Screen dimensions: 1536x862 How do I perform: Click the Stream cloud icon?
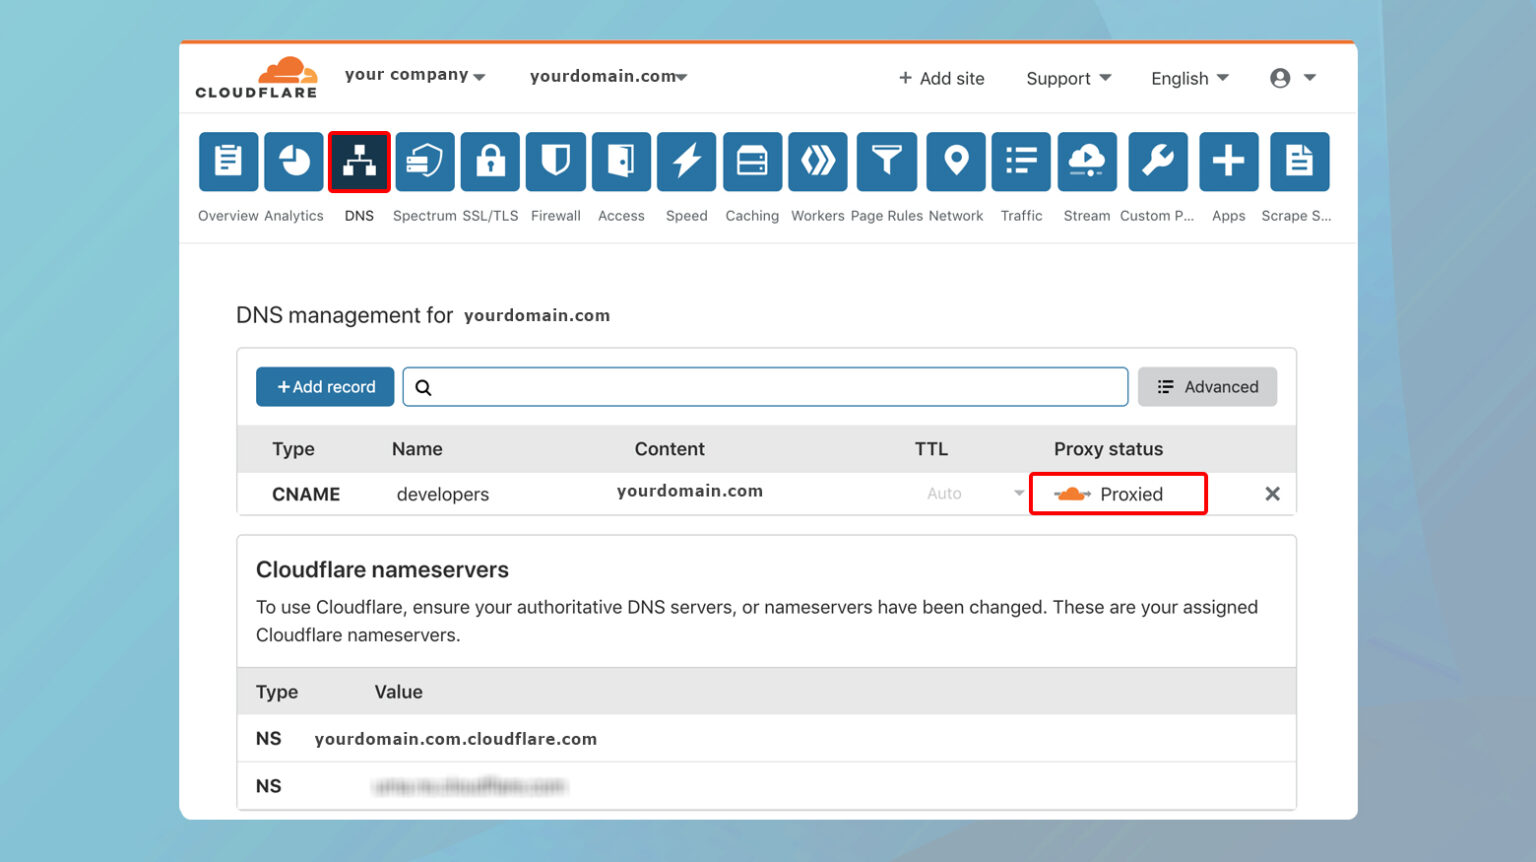pos(1087,161)
